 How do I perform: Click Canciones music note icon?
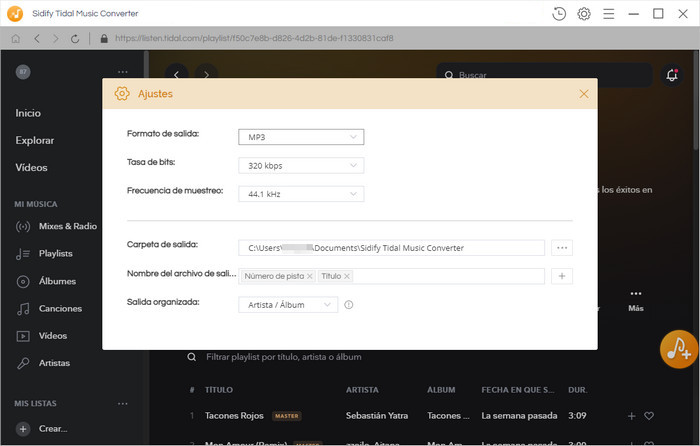(23, 309)
